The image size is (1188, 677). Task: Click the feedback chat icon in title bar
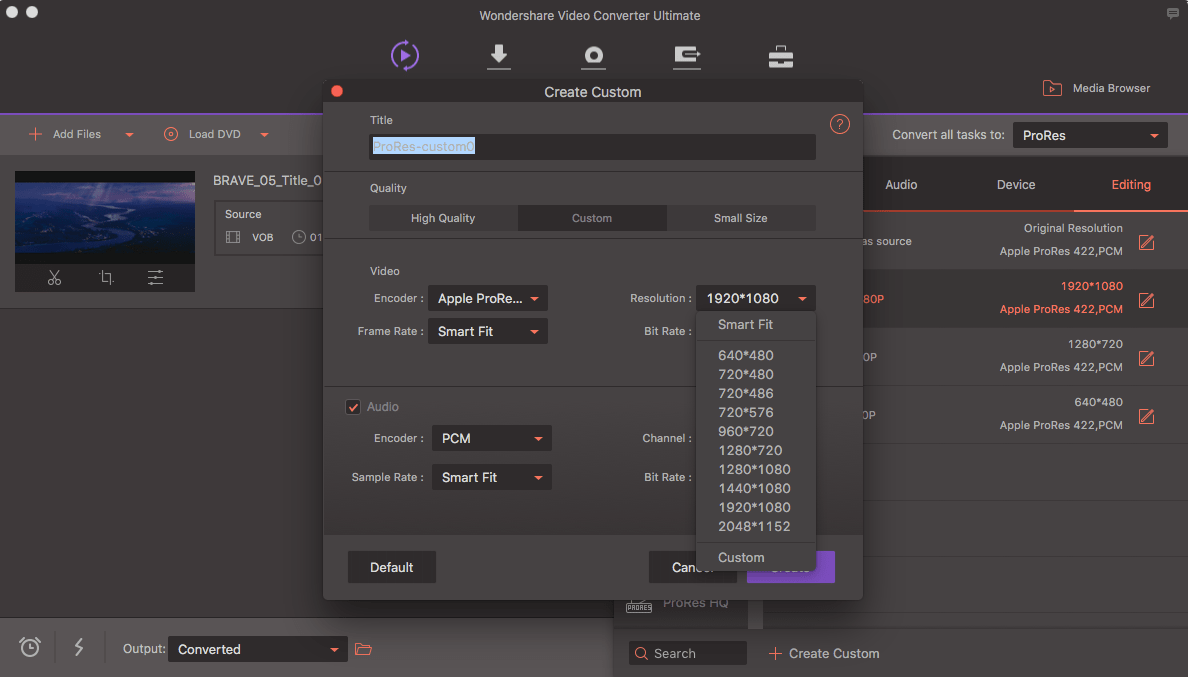(x=1172, y=14)
